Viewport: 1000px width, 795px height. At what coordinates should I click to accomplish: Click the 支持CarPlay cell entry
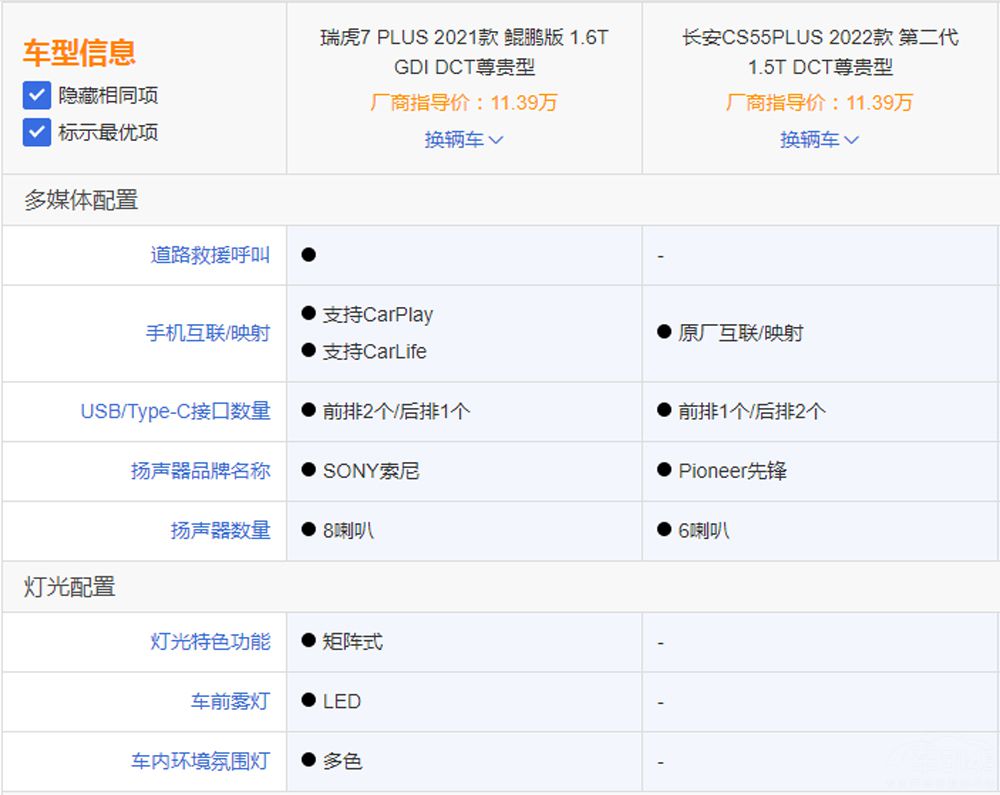(x=378, y=315)
